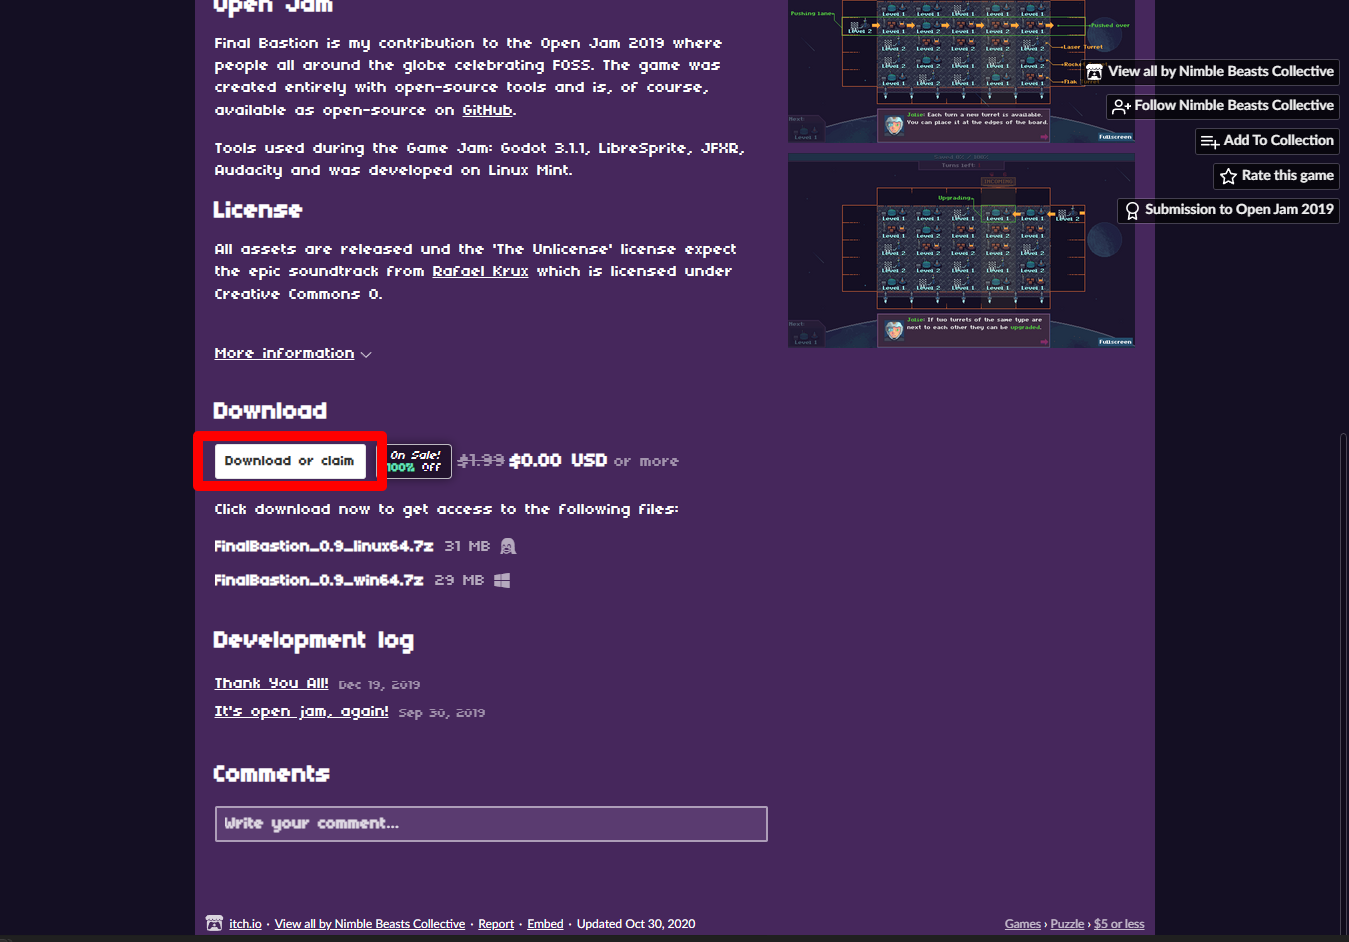Click the chevron next to More information
This screenshot has height=942, width=1349.
[366, 355]
